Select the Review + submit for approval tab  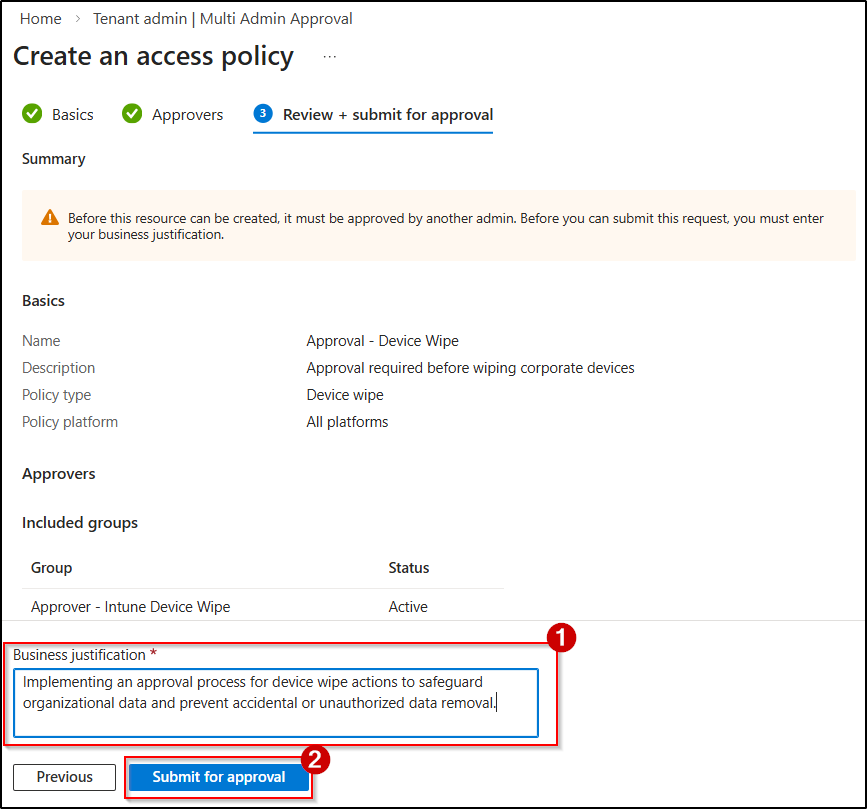389,114
